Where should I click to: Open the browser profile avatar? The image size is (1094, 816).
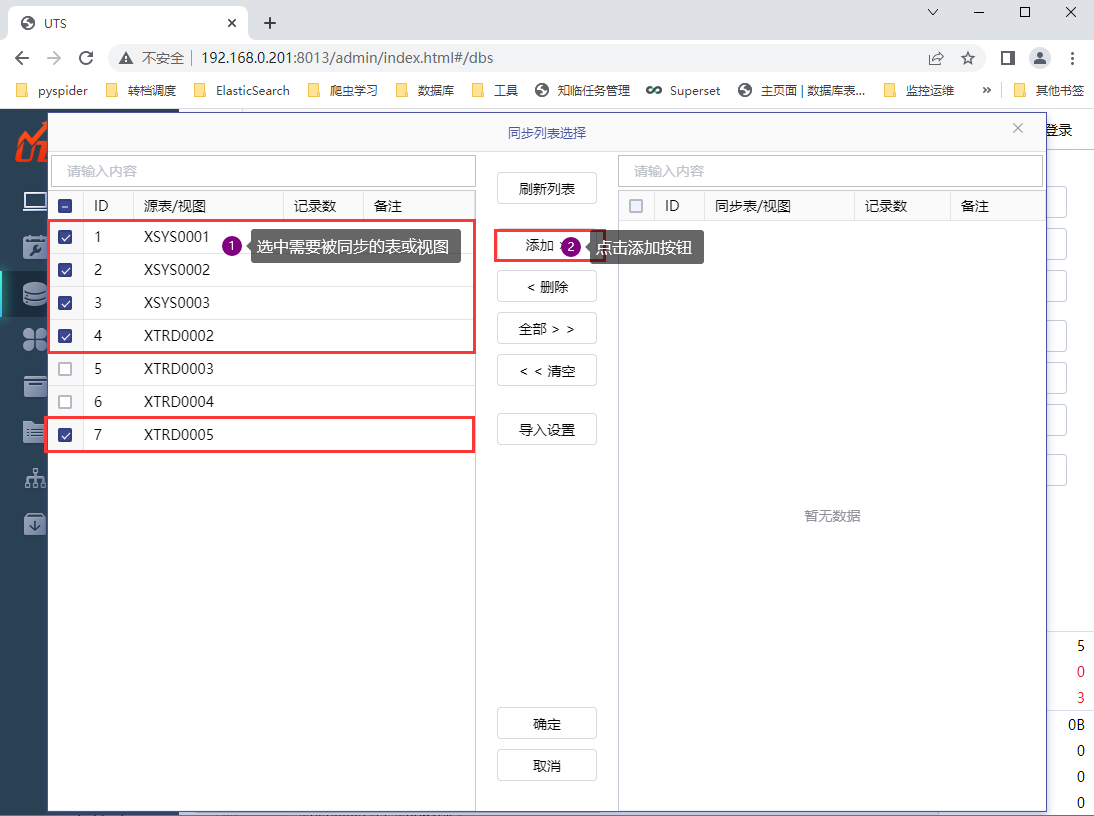(1040, 58)
